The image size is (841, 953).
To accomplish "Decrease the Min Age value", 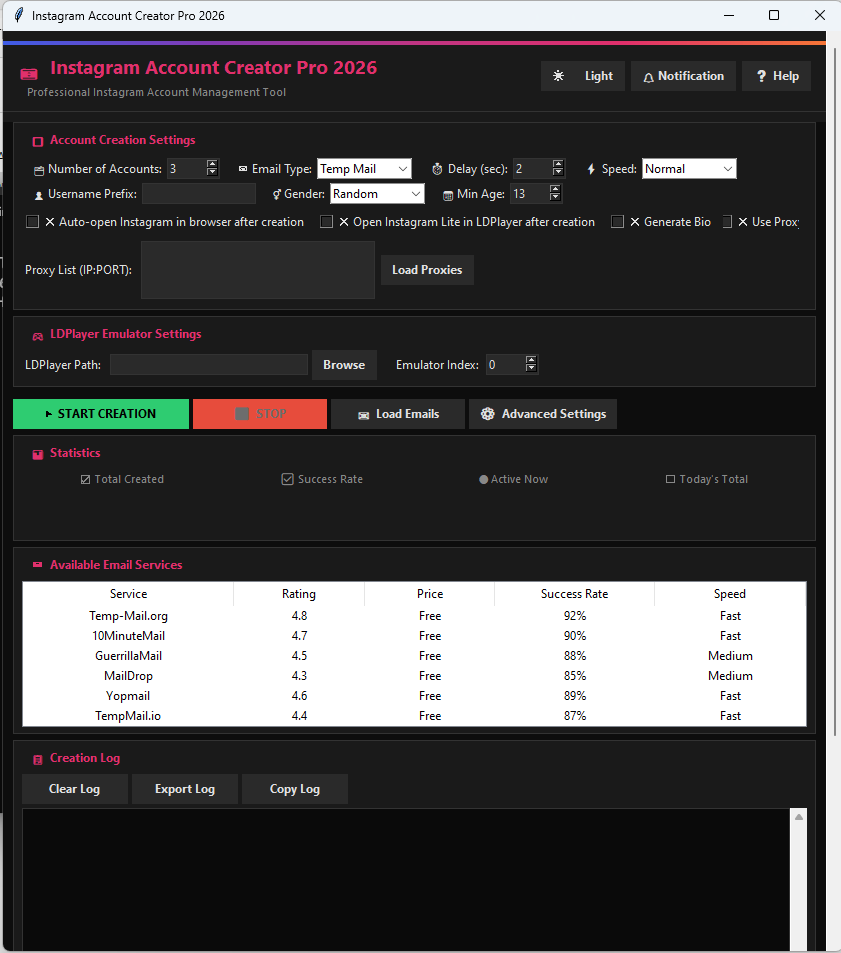I will 555,198.
